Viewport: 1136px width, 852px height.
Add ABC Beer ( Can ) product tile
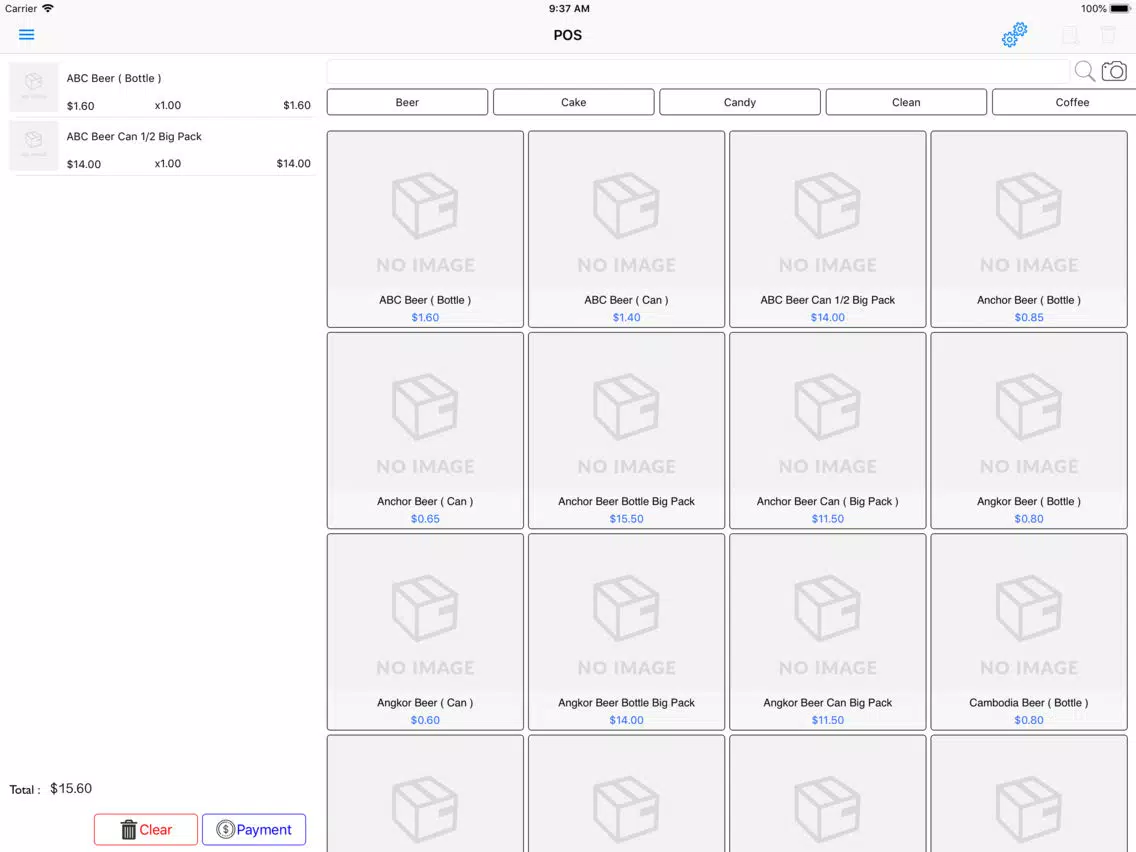(627, 229)
